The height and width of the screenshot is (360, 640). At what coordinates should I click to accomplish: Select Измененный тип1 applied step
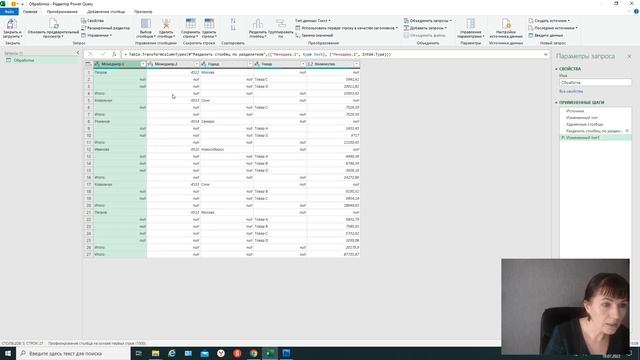pyautogui.click(x=596, y=138)
